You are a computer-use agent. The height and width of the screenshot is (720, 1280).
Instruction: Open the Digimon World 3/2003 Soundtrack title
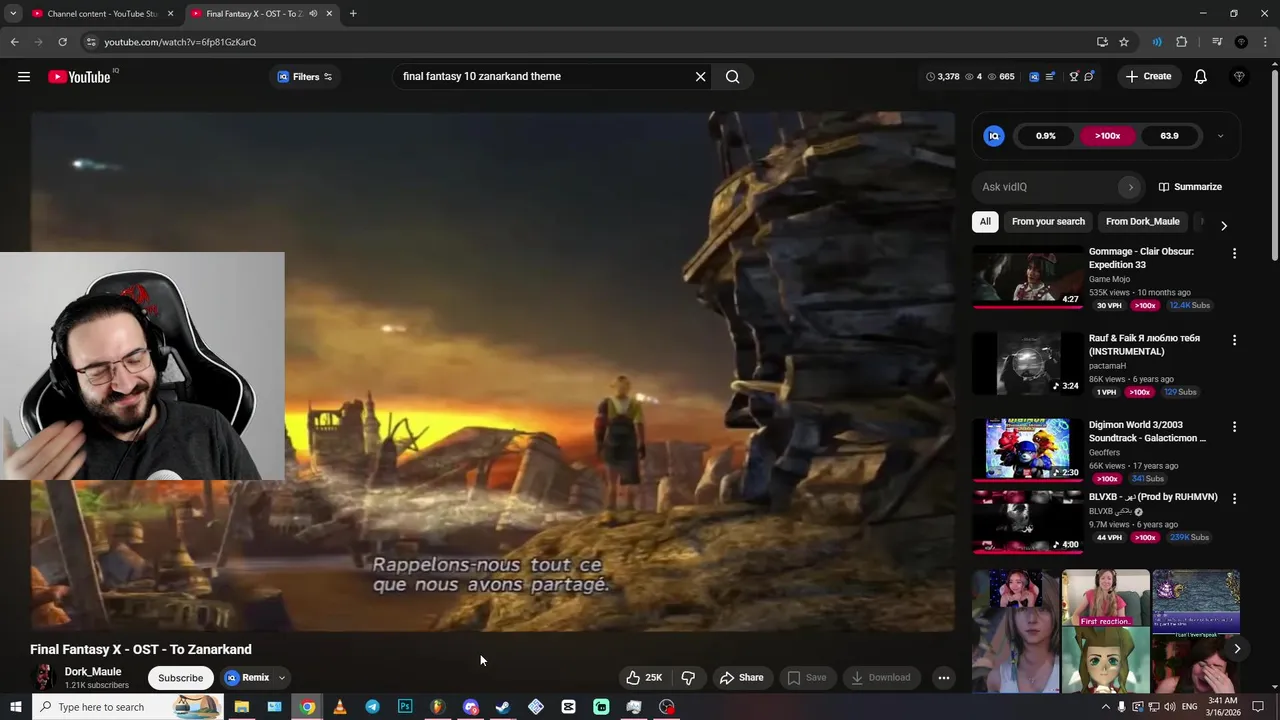point(1147,431)
